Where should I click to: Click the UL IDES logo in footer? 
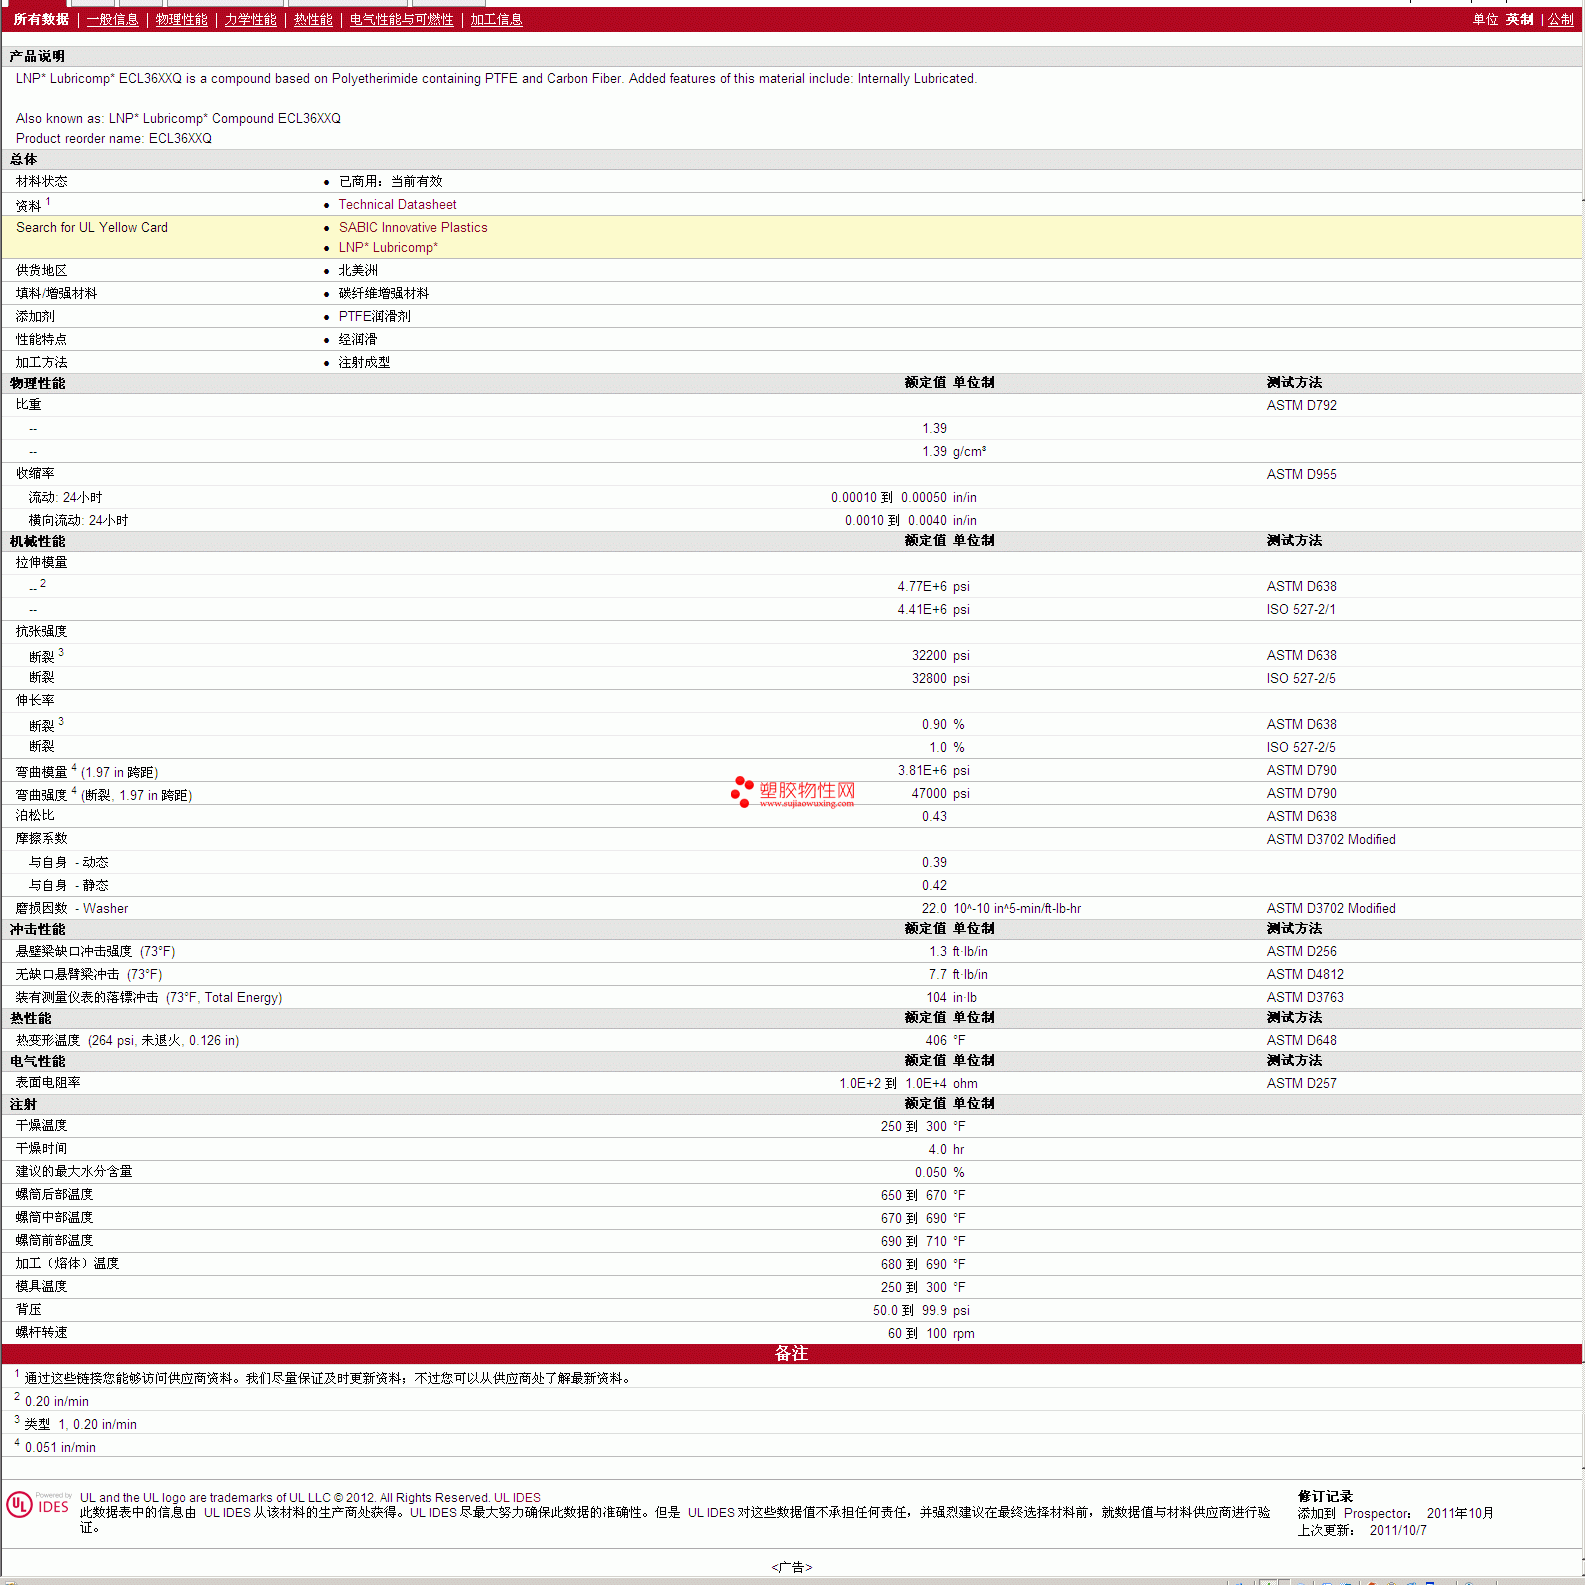click(x=39, y=1505)
